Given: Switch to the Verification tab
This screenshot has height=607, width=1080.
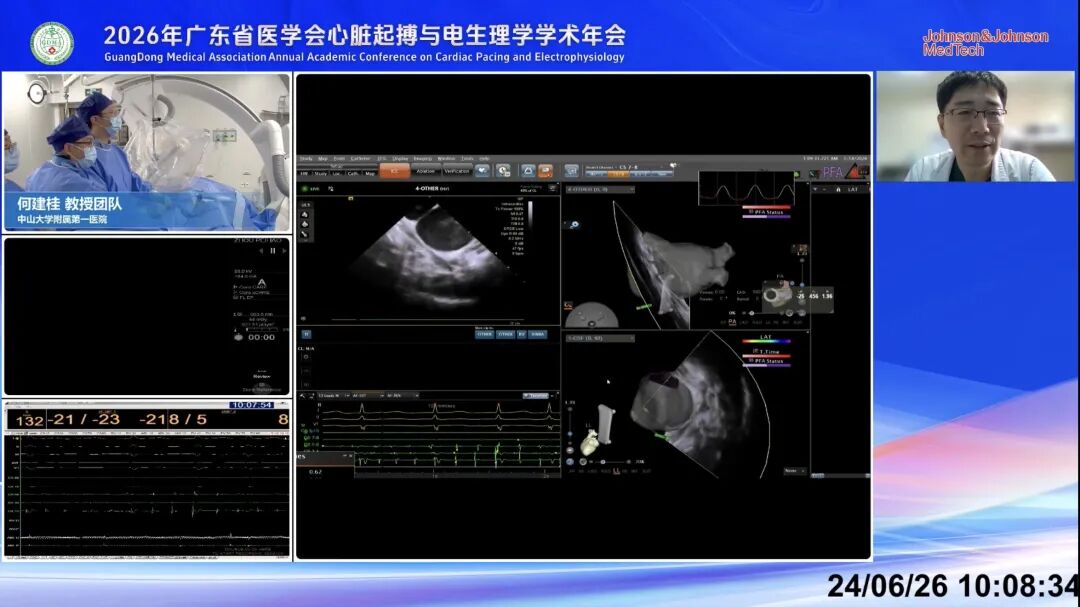Looking at the screenshot, I should click(x=457, y=171).
